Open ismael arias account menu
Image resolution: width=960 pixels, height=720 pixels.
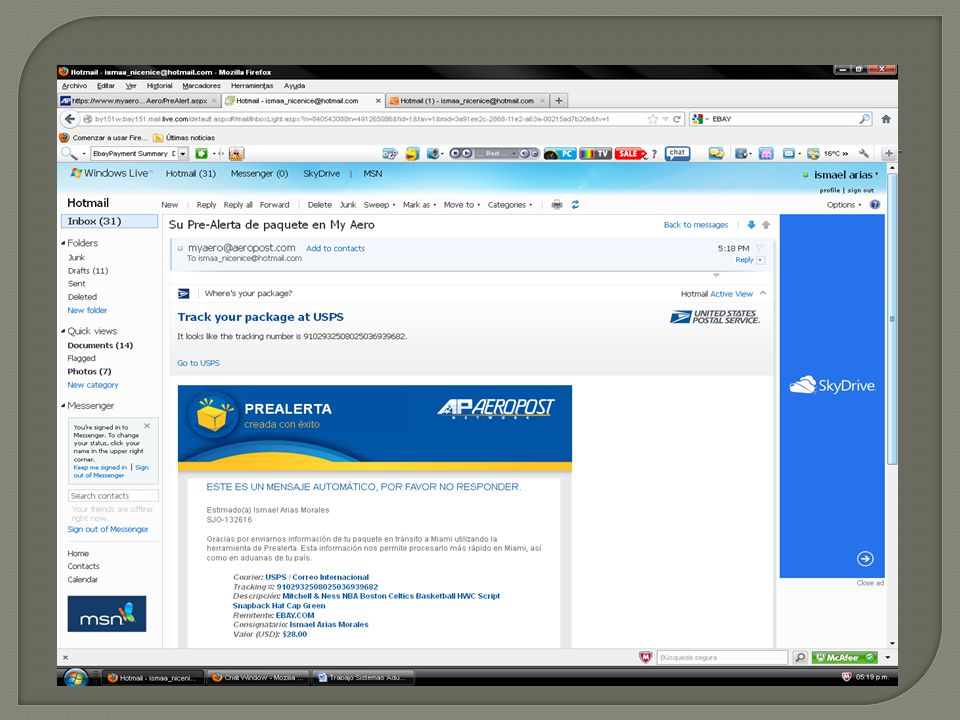(x=846, y=174)
